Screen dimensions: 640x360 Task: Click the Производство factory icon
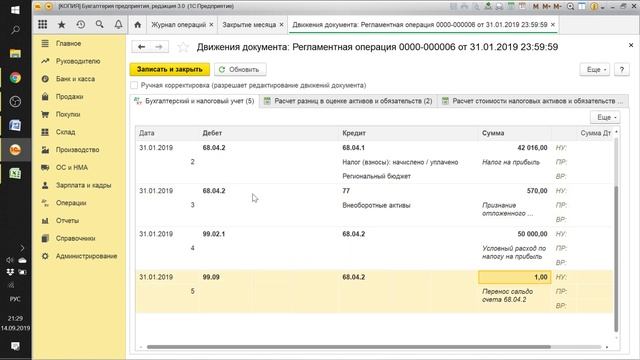tap(45, 150)
